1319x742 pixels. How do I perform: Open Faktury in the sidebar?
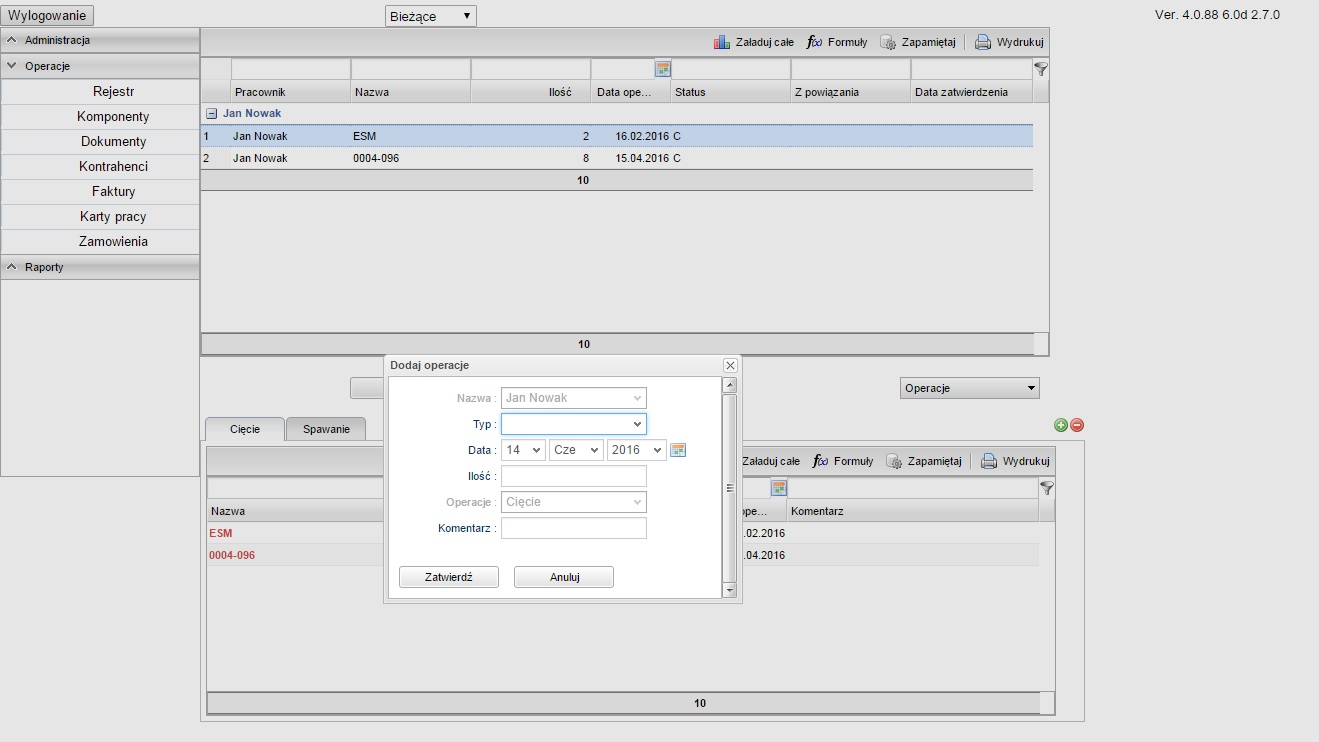click(114, 192)
